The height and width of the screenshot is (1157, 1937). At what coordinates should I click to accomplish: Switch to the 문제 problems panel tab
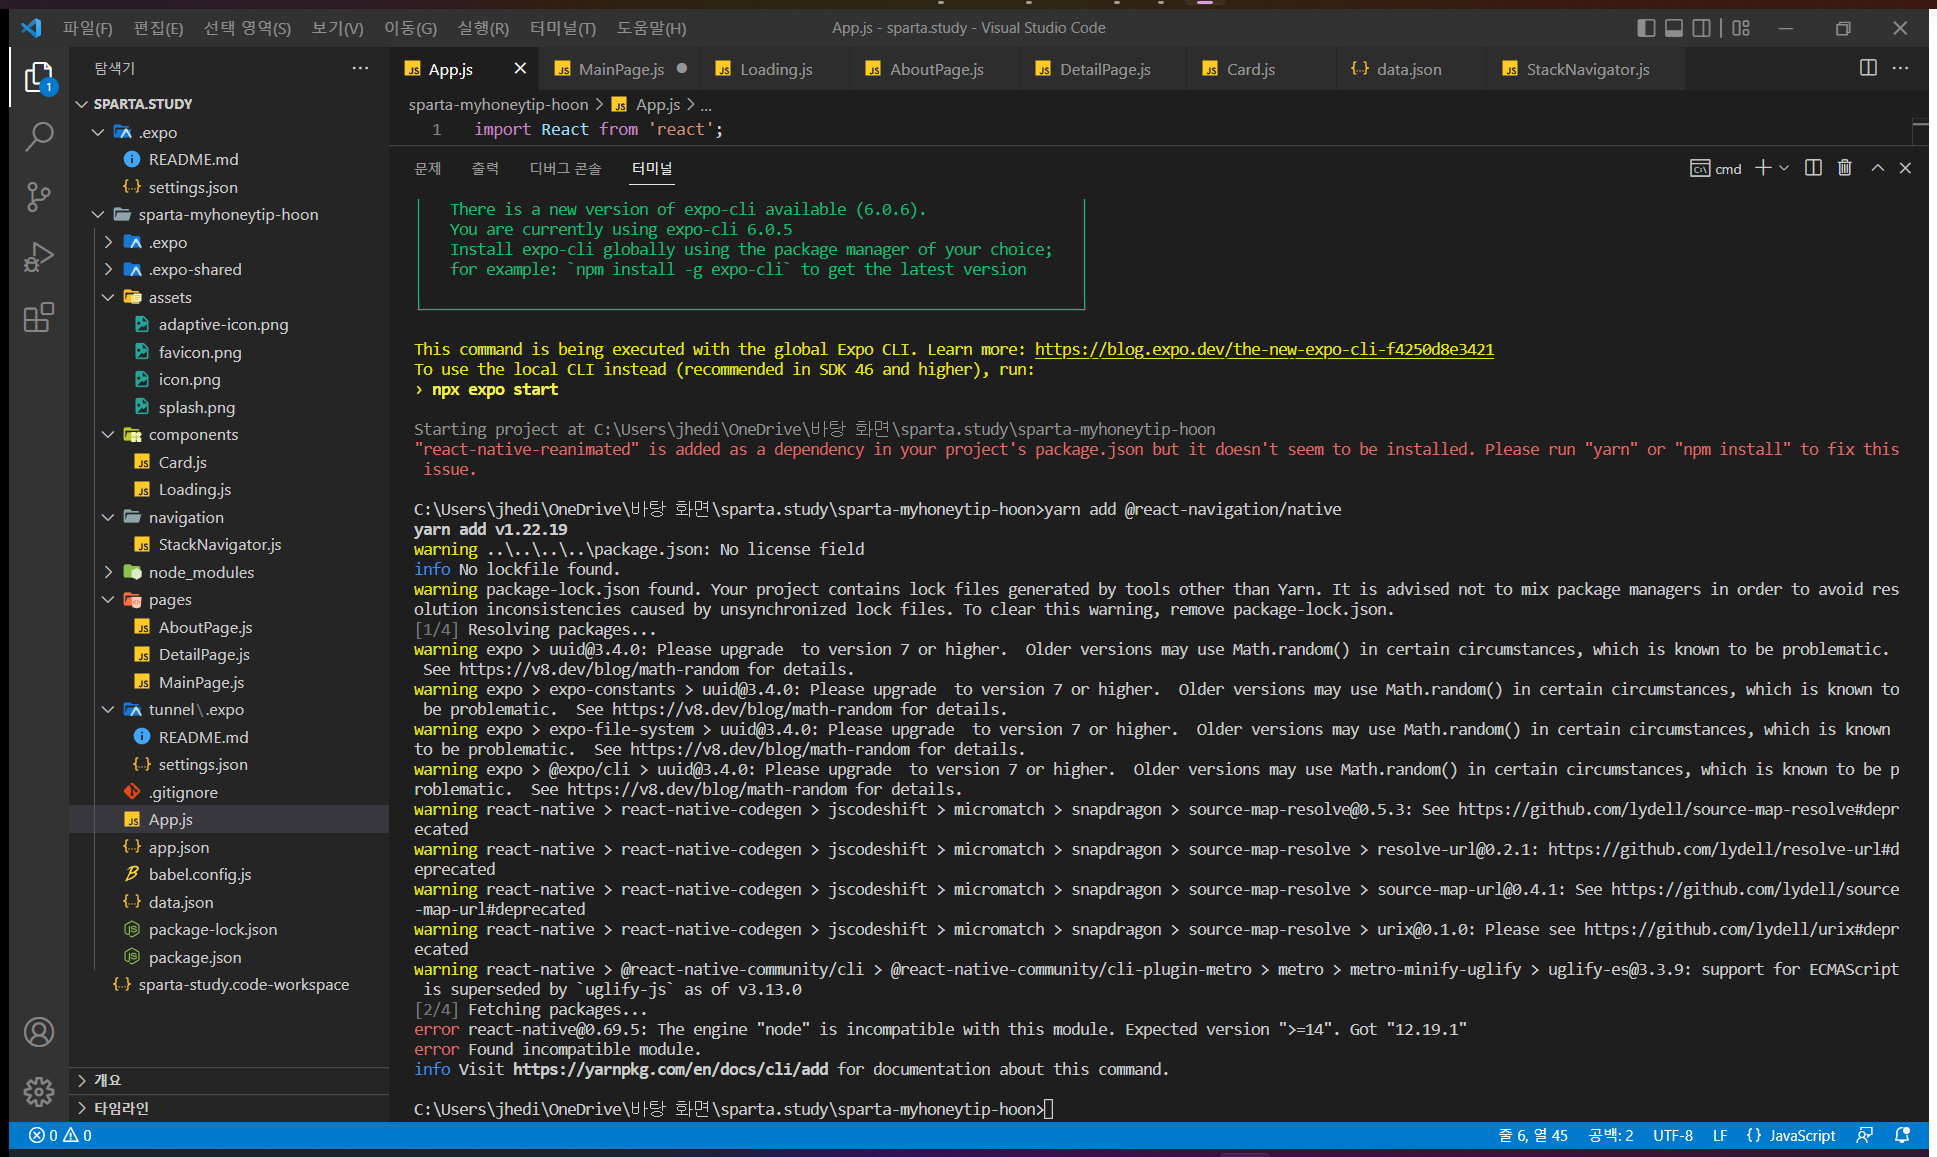(428, 168)
